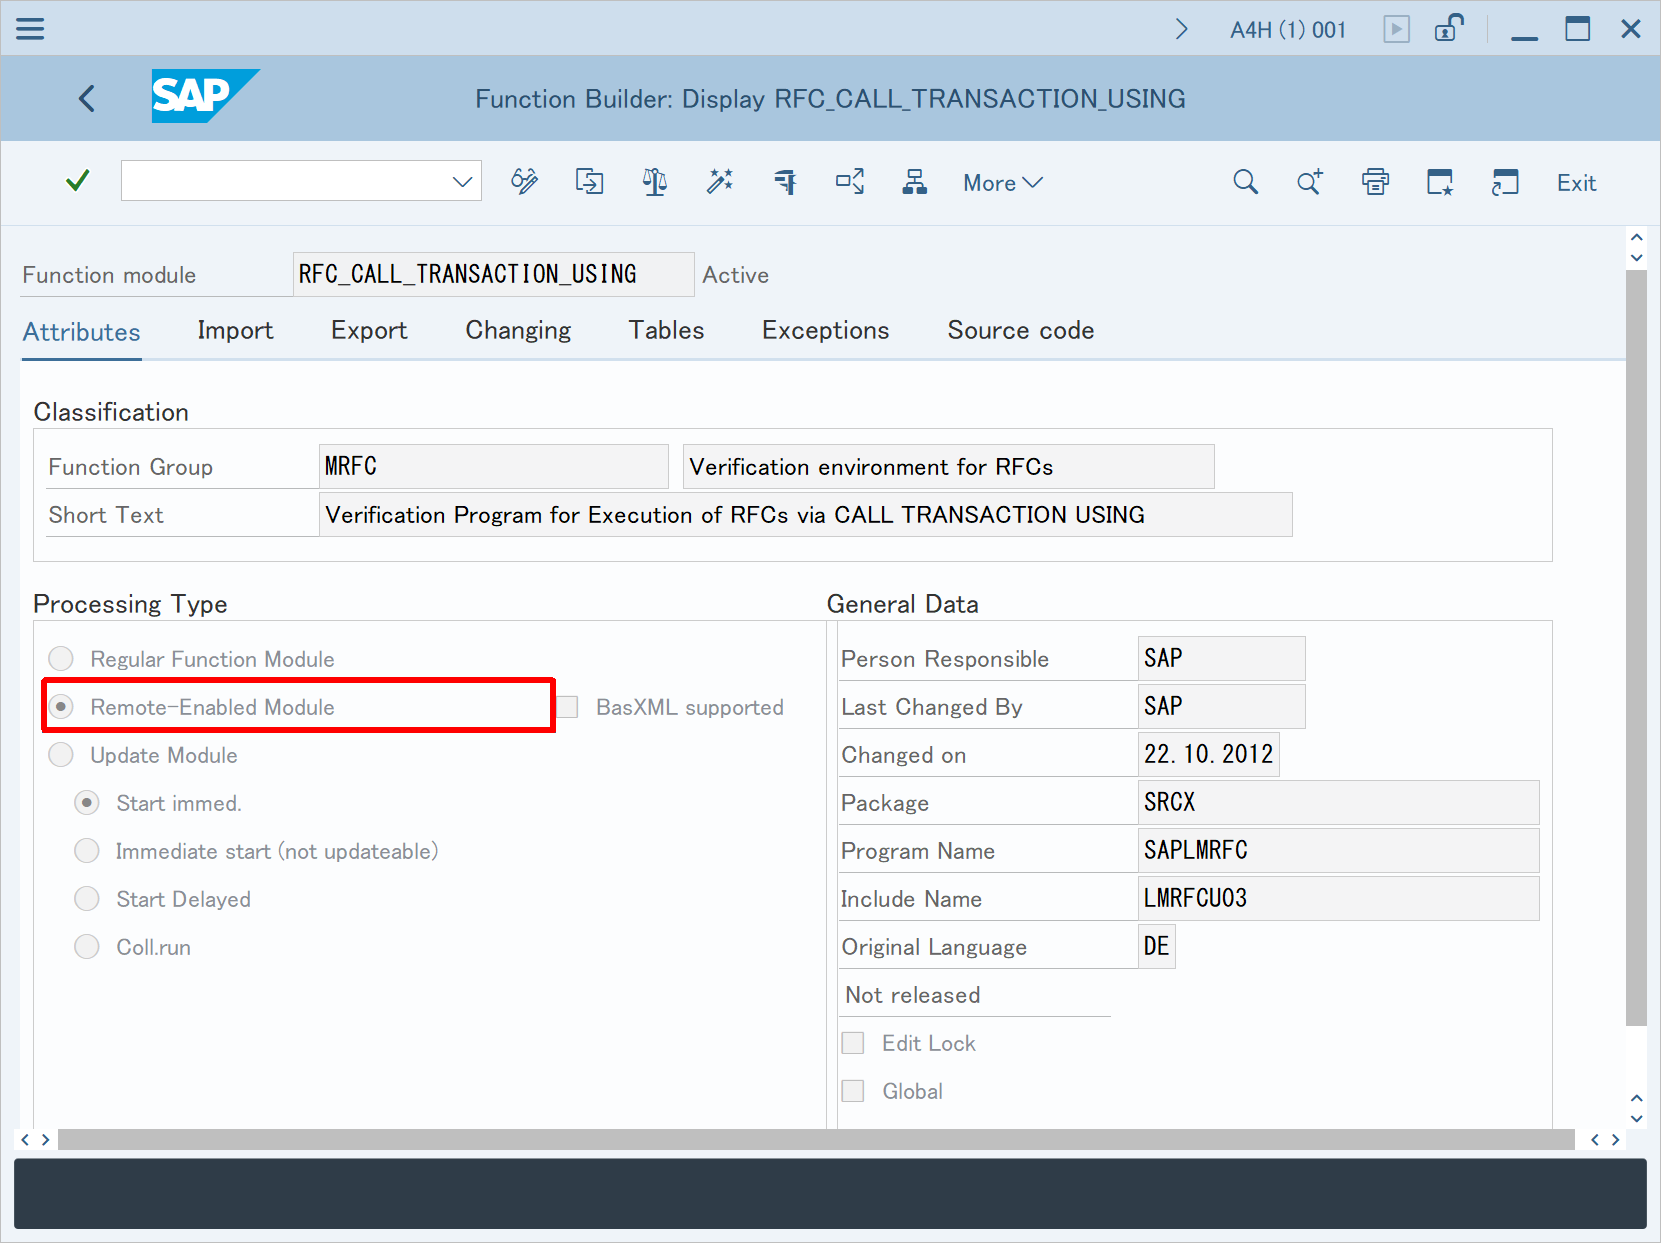View the Exceptions tab
This screenshot has width=1661, height=1243.
click(825, 330)
